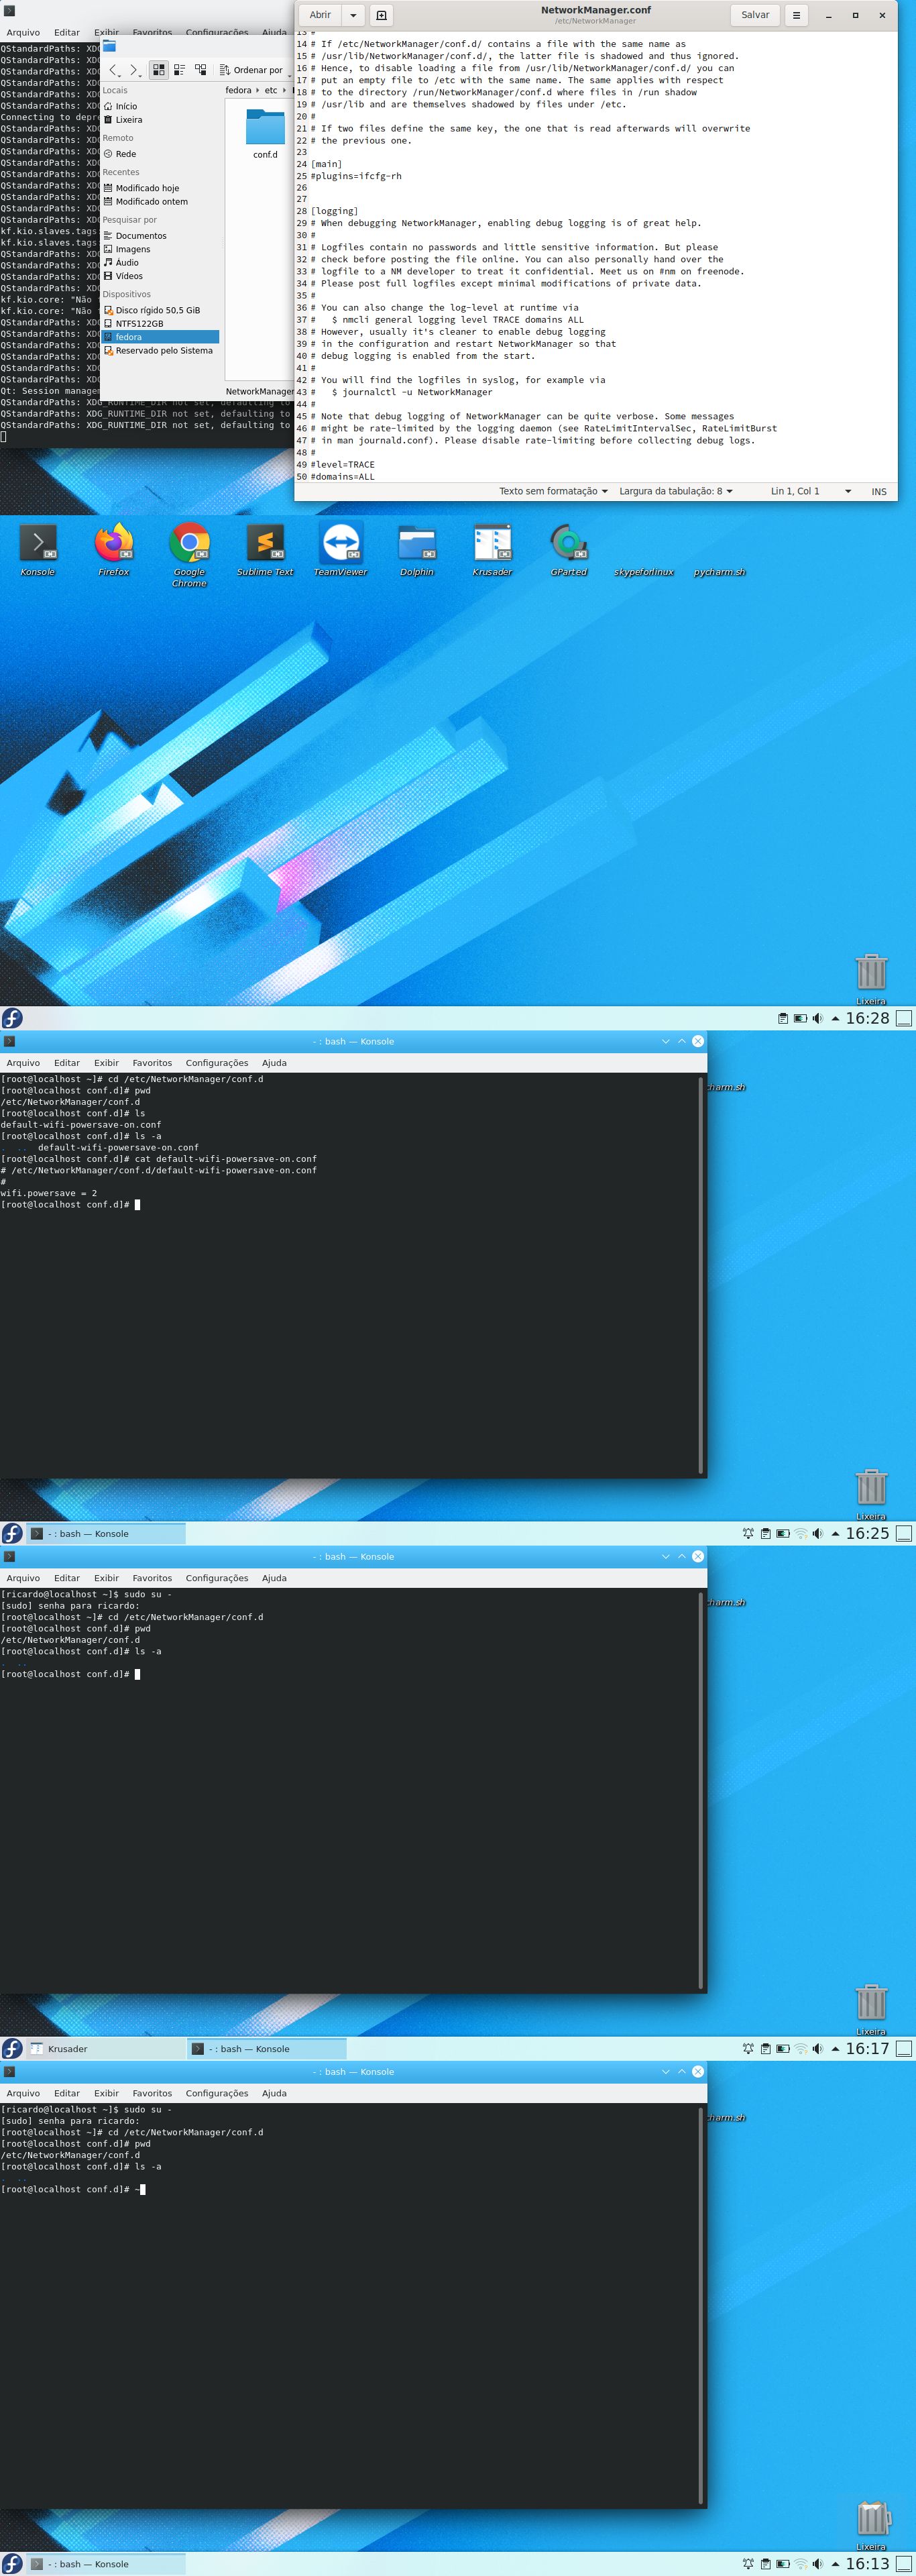The height and width of the screenshot is (2576, 916).
Task: Select the conf.d folder in Dolphin
Action: coord(265,133)
